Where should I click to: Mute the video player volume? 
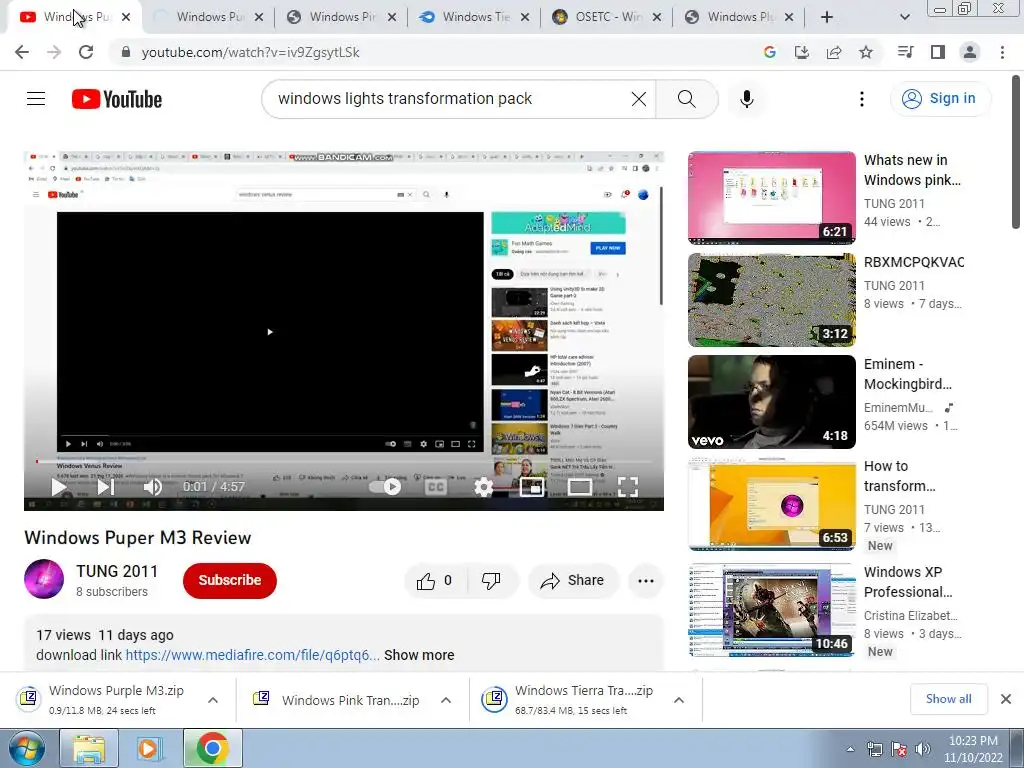point(153,487)
